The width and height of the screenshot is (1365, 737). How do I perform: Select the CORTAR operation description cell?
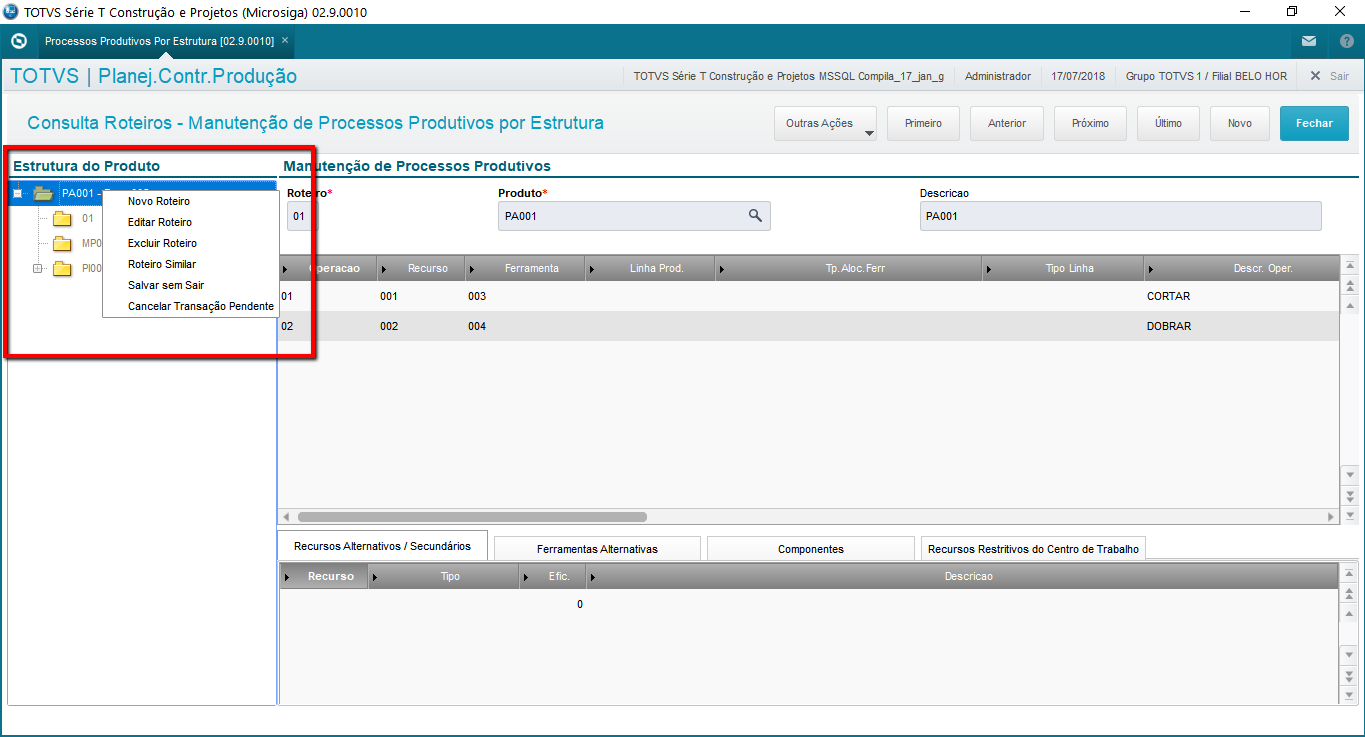[x=1168, y=296]
